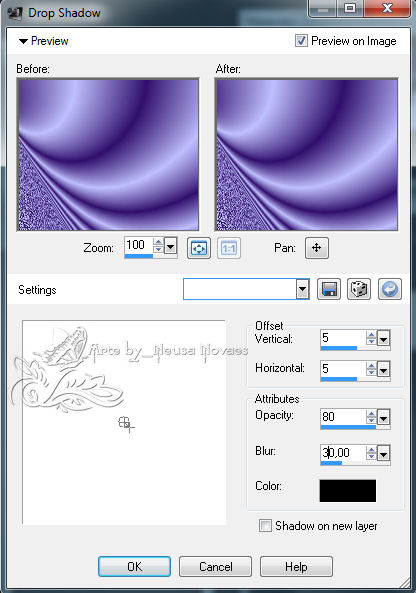Screen dimensions: 416x593
Task: Click the Cancel button
Action: [216, 566]
